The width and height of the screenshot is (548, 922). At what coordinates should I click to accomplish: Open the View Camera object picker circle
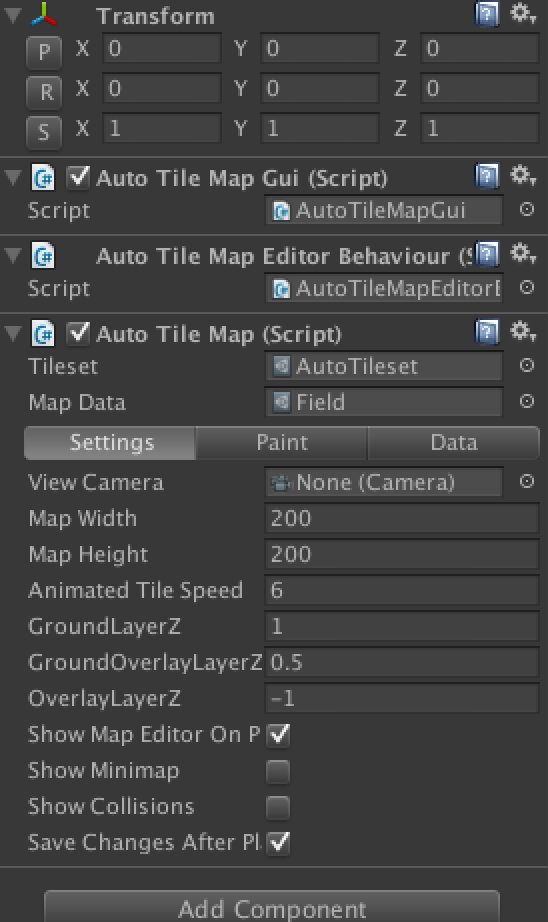(527, 482)
